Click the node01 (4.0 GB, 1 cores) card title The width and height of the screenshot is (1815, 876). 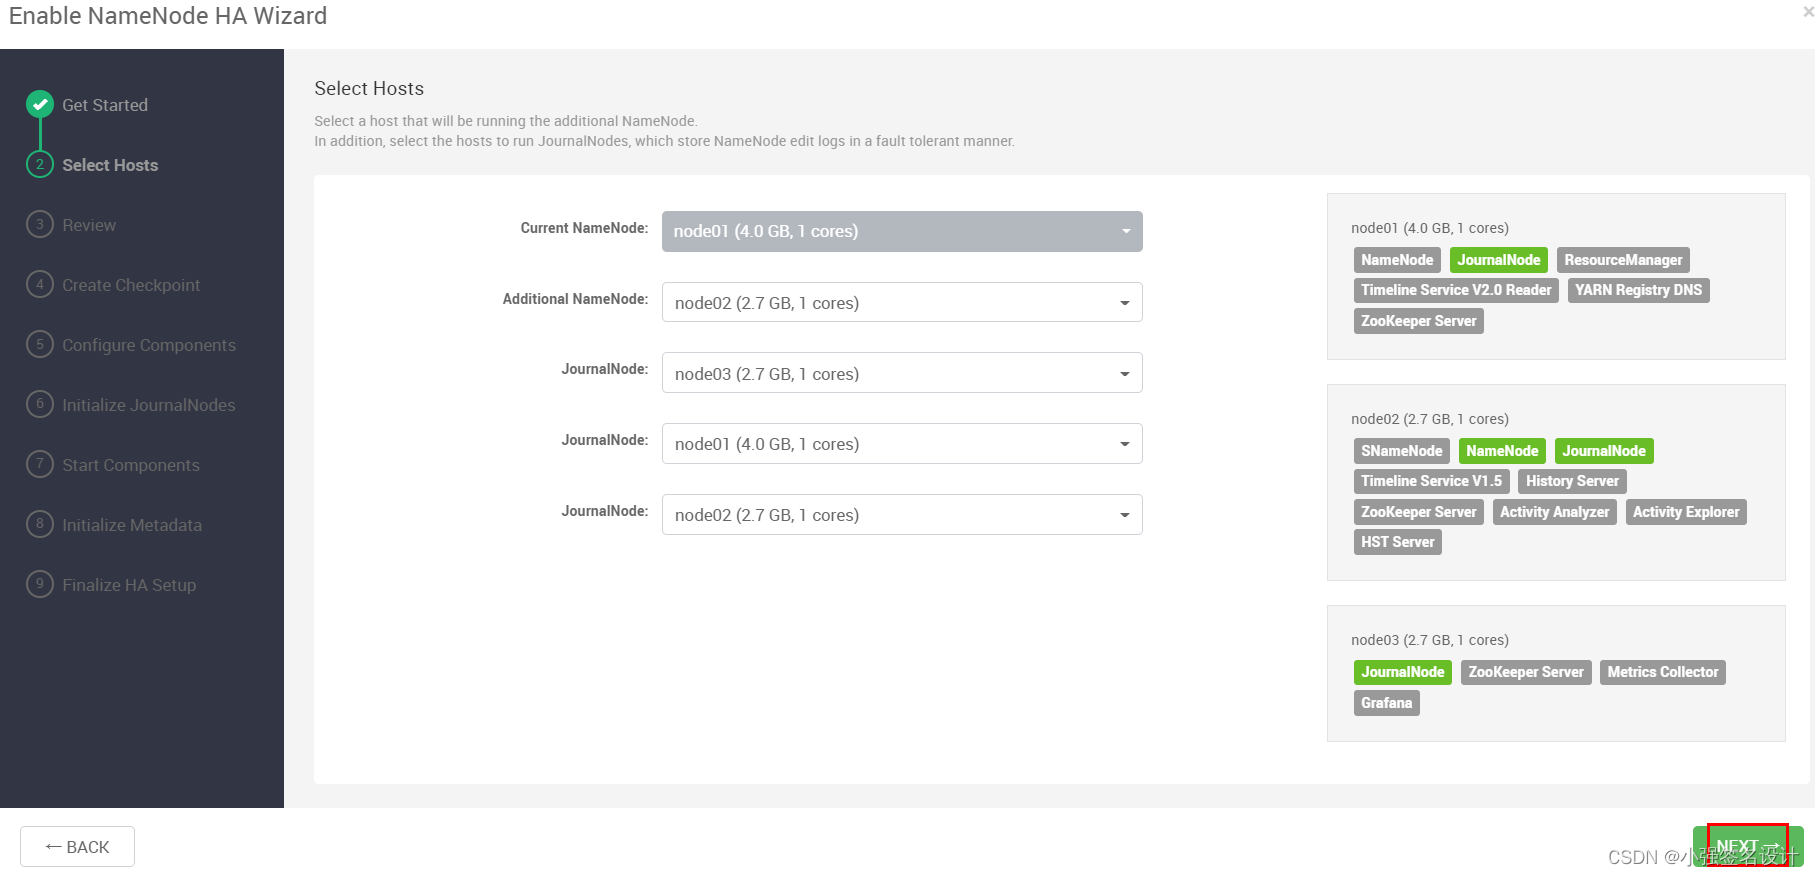[1430, 228]
